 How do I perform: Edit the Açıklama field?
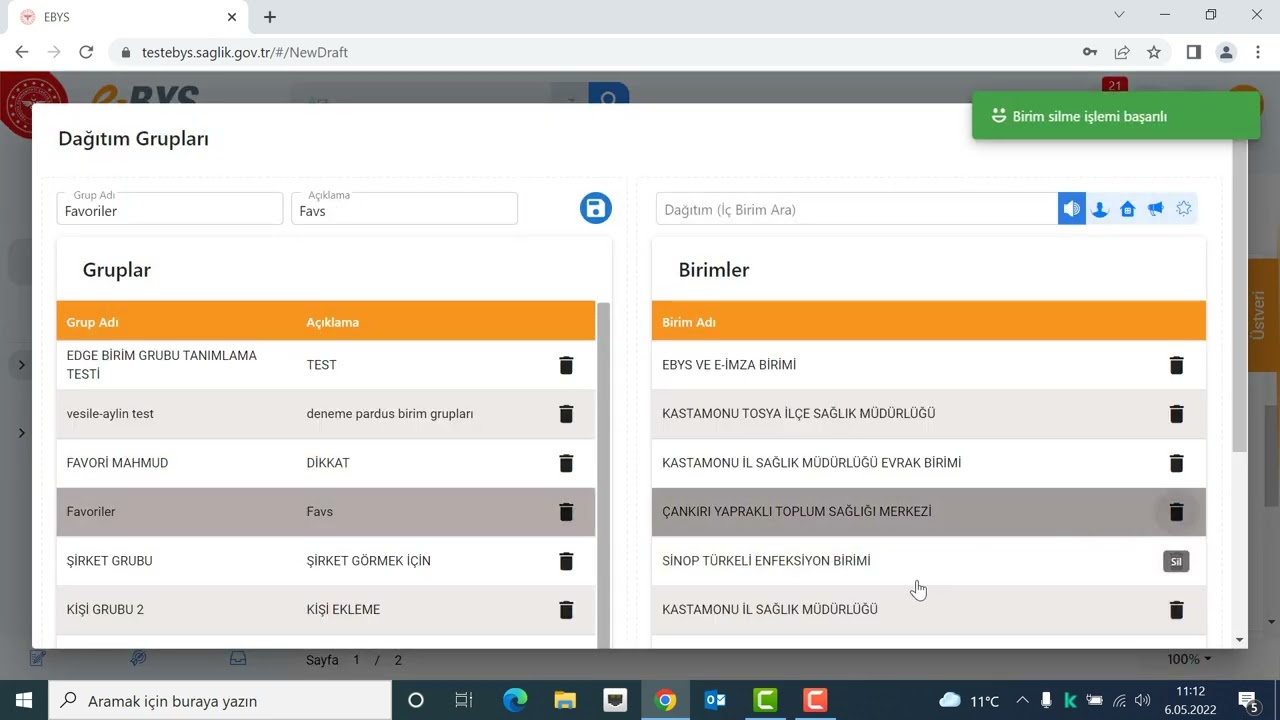[x=404, y=209]
